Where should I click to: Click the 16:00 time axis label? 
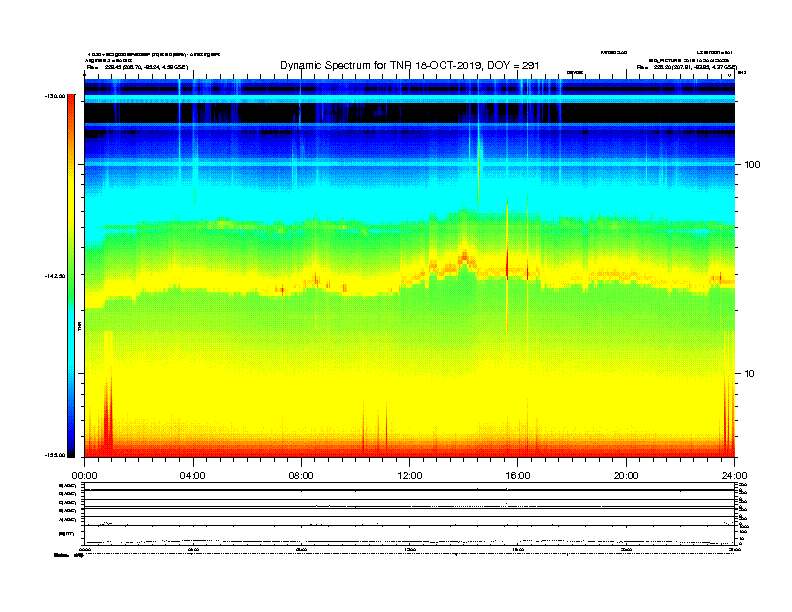coord(518,476)
